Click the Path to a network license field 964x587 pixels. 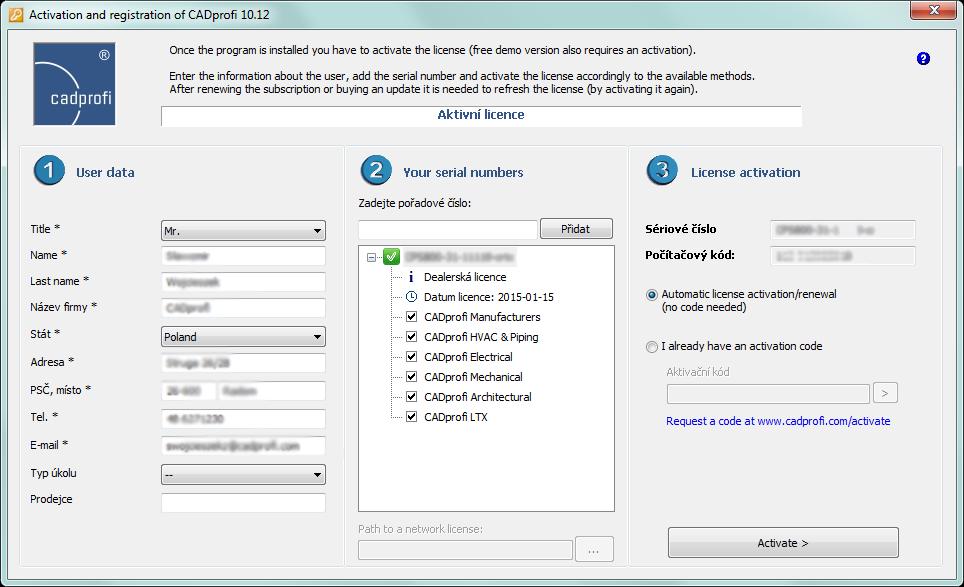click(x=465, y=550)
